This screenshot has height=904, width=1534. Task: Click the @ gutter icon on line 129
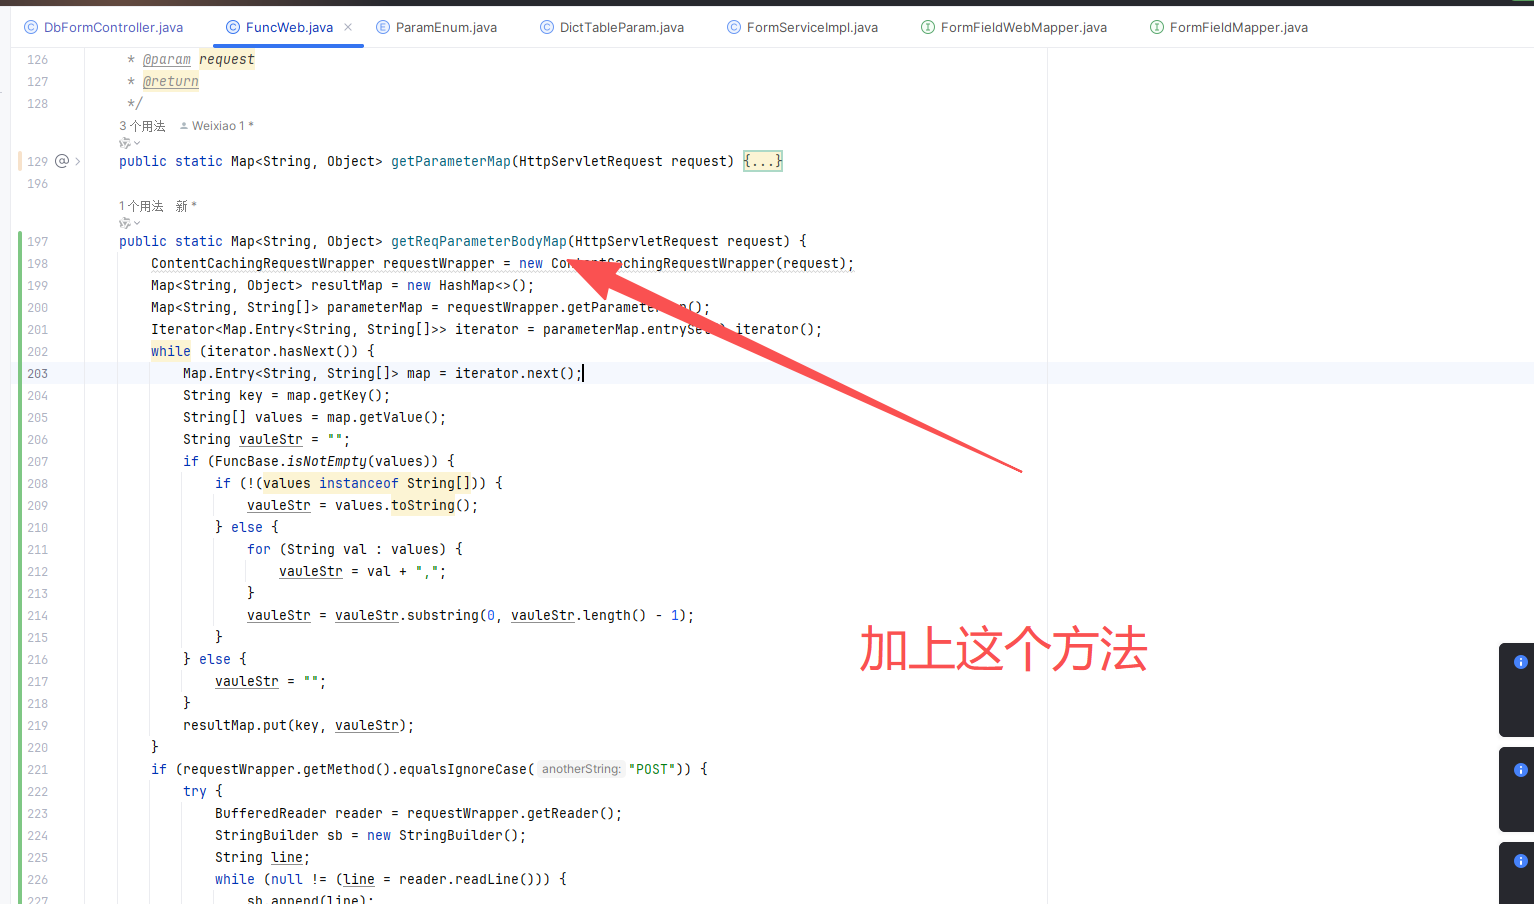(62, 161)
